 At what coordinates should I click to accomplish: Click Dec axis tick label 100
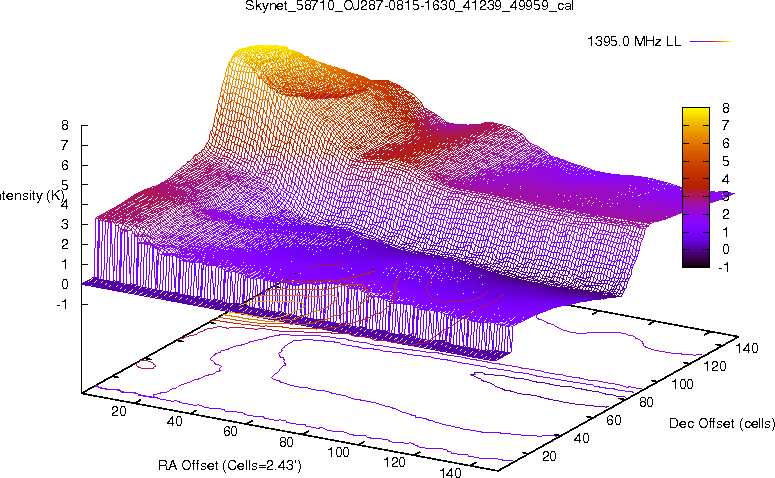pyautogui.click(x=683, y=384)
